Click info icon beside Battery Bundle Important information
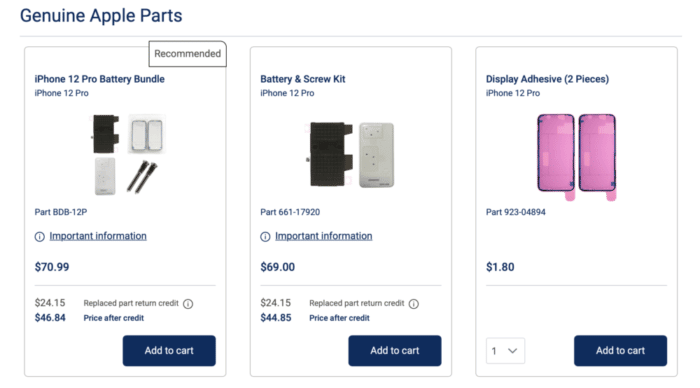 coord(40,237)
